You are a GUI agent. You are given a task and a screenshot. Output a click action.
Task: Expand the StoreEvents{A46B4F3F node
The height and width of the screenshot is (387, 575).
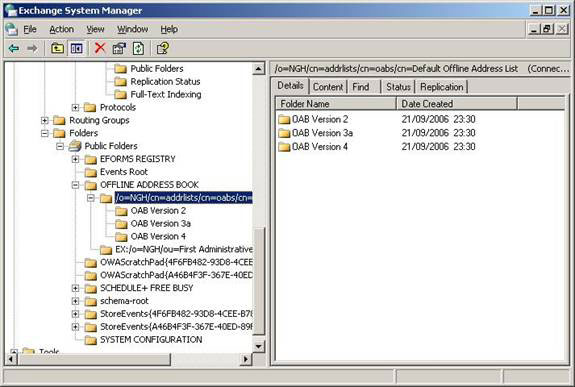point(75,327)
